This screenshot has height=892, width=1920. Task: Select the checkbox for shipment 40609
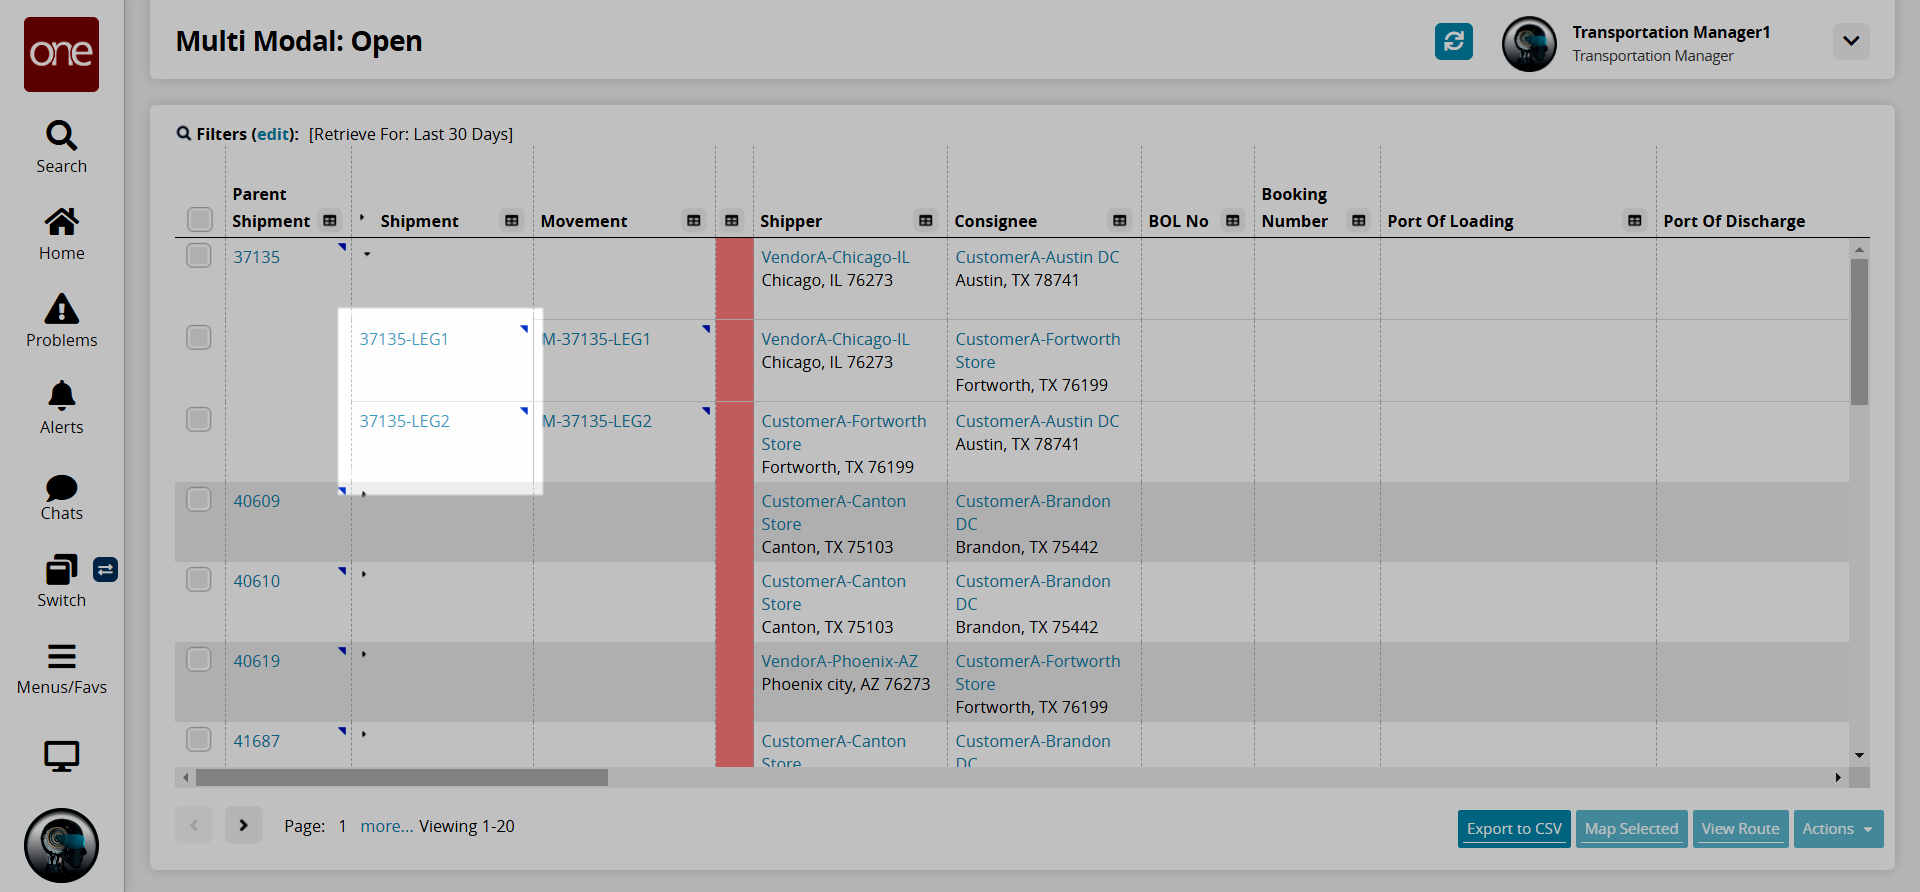(199, 500)
